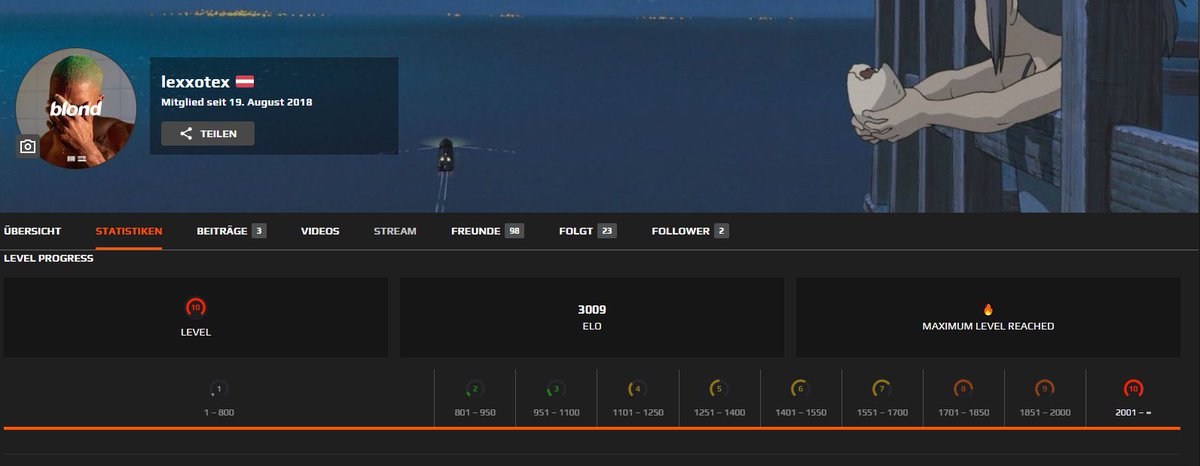Click the '1701 – 1850' ELO range
Image resolution: width=1200 pixels, height=466 pixels.
(963, 412)
